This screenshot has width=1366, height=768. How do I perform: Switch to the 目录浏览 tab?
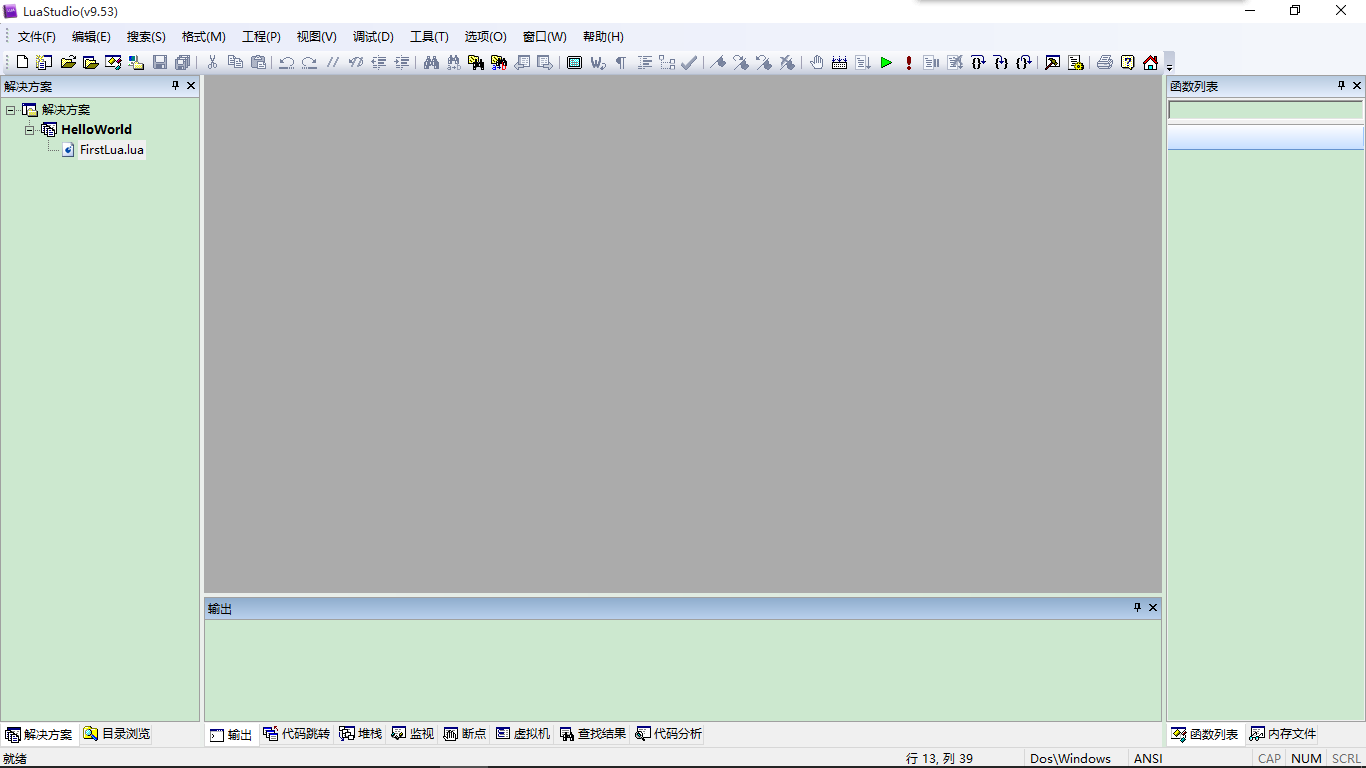coord(117,734)
